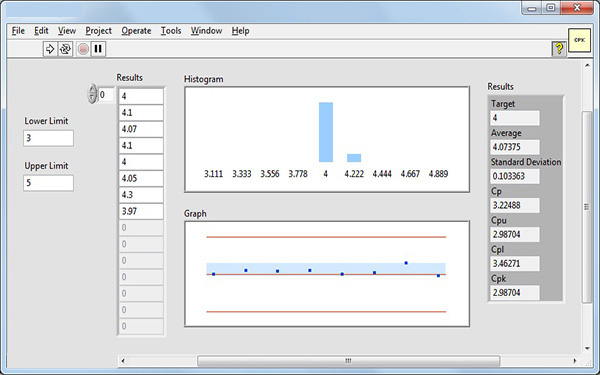Click the Upper Limit input field
Screen dimensions: 600x375
click(x=48, y=183)
